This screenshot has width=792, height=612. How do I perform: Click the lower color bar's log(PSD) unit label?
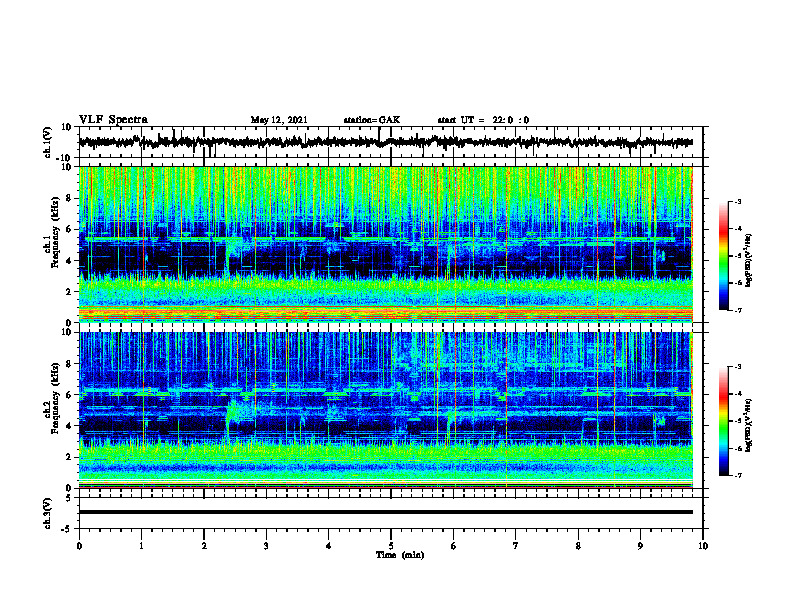point(749,426)
